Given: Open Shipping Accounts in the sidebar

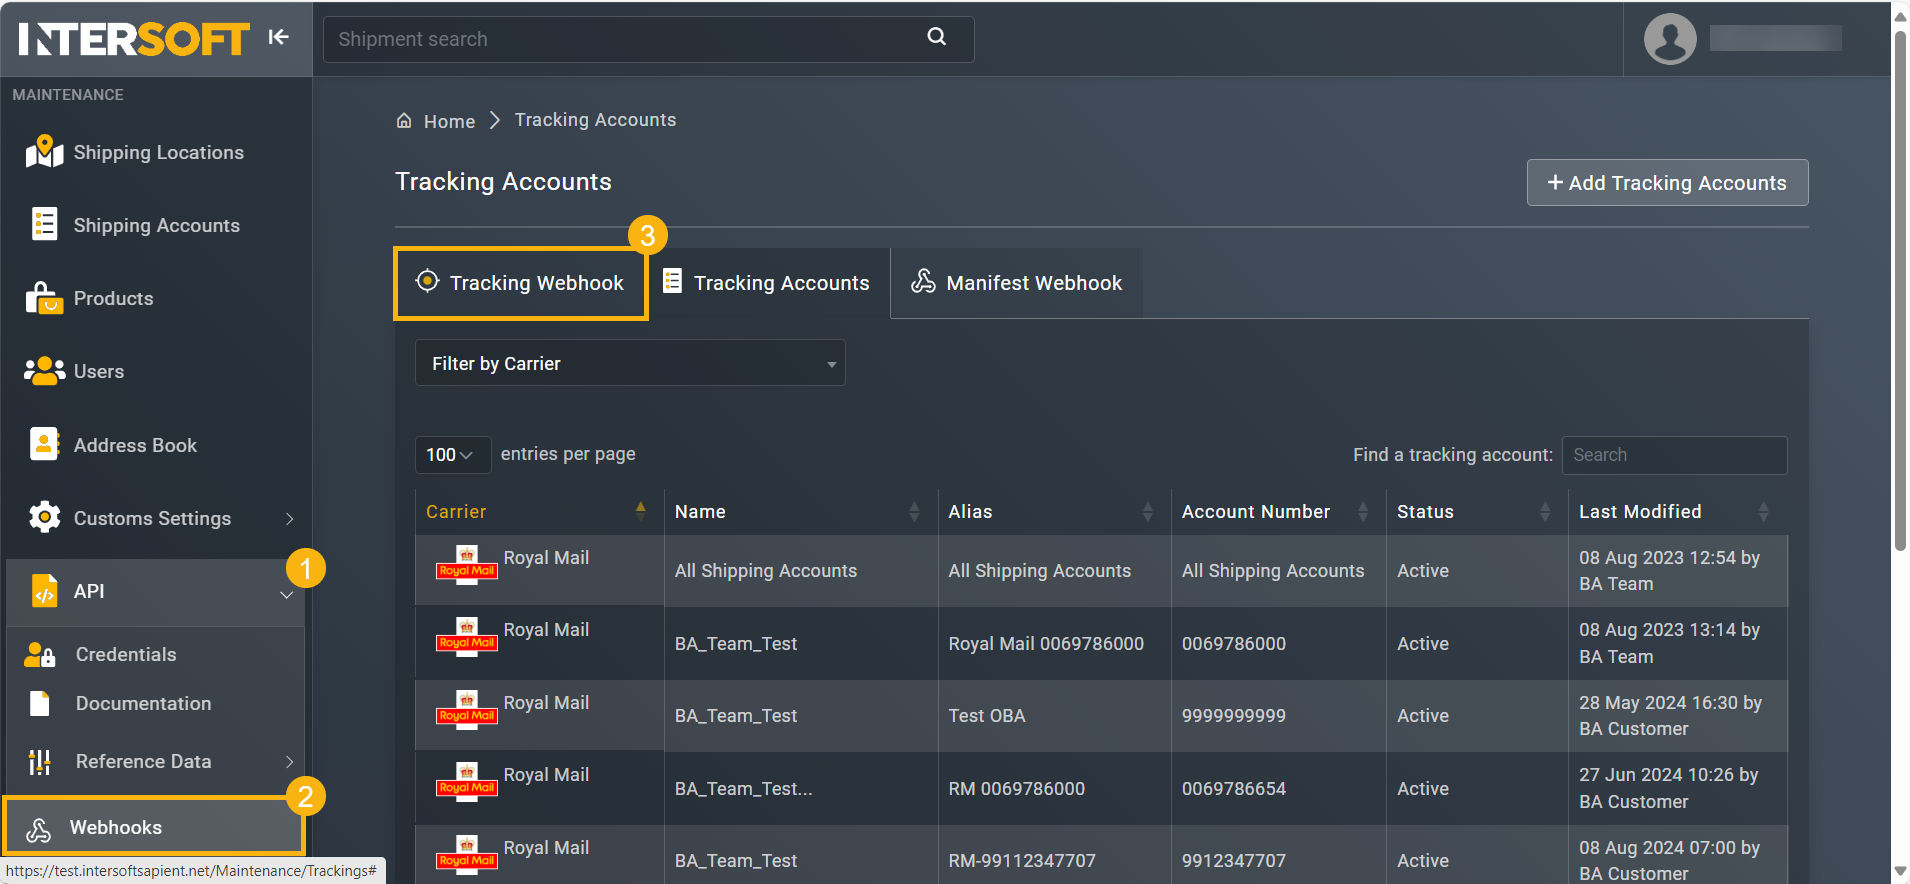Looking at the screenshot, I should pos(157,225).
